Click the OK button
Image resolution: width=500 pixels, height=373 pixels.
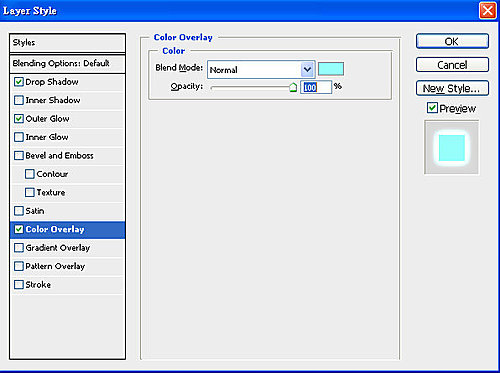click(452, 41)
